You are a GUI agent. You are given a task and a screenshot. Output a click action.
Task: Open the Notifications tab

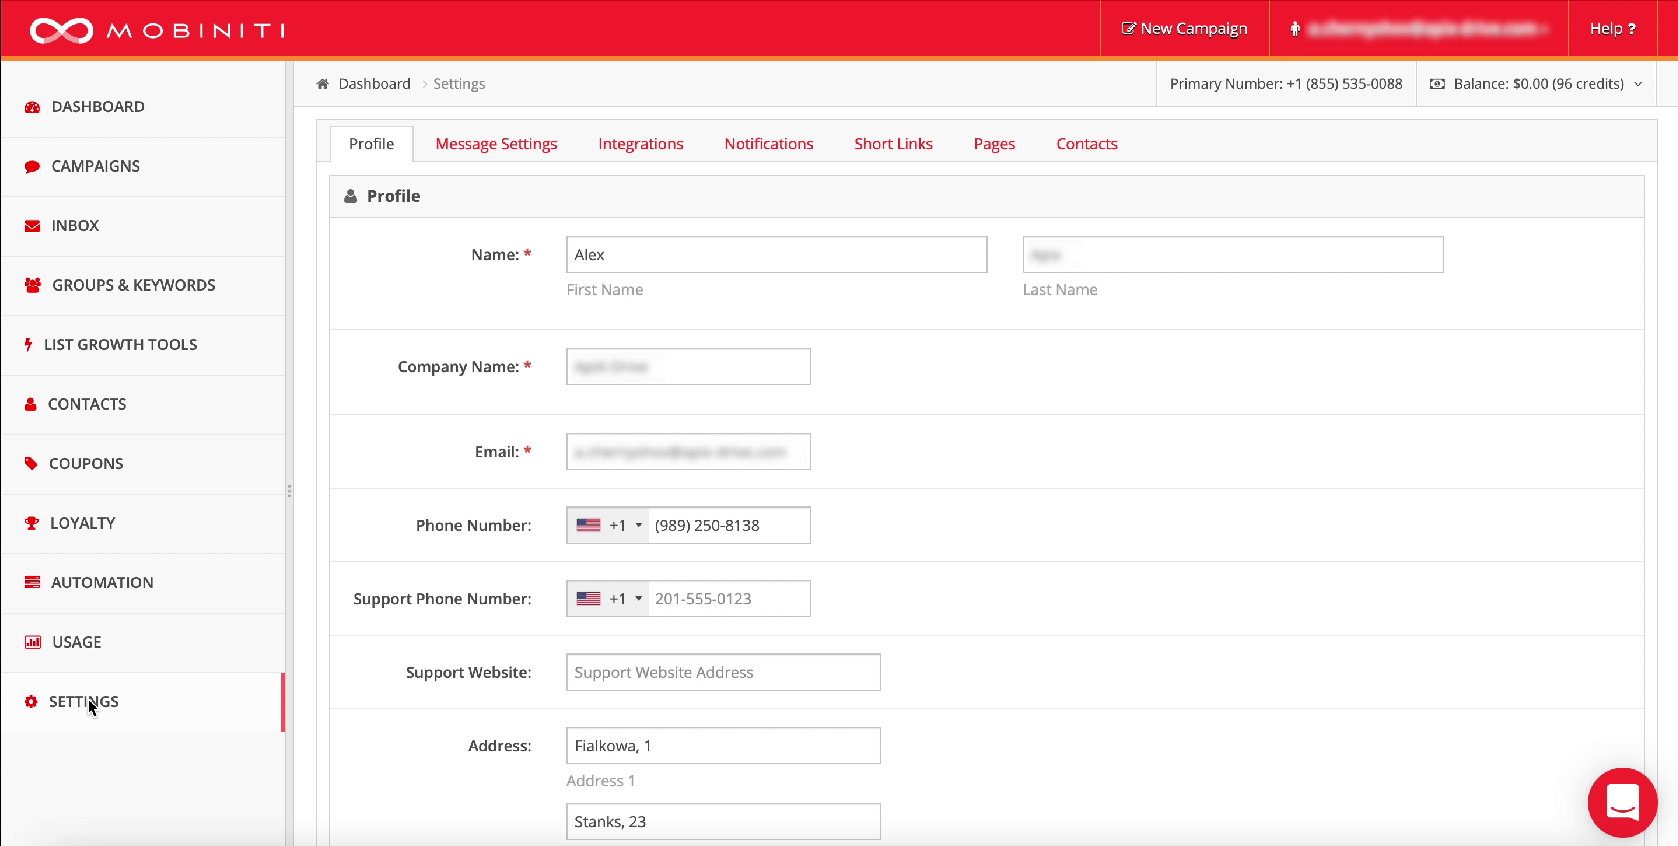point(769,144)
